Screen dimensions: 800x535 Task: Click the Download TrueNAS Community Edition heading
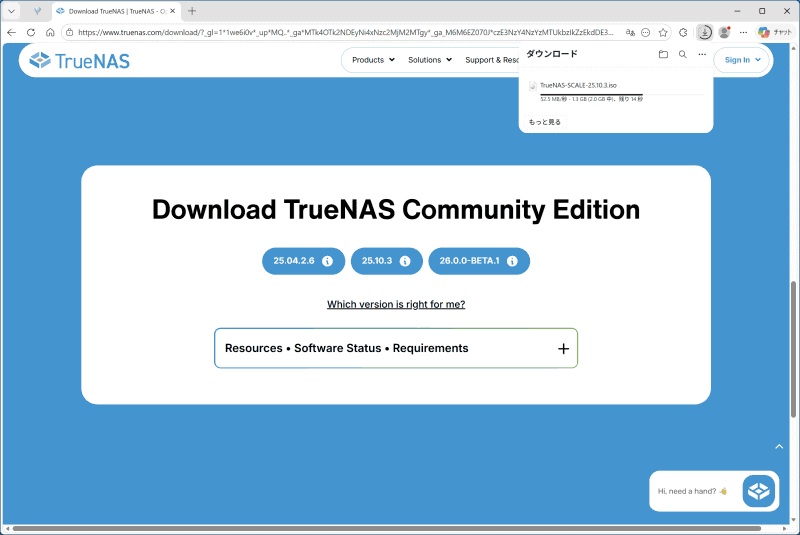tap(396, 210)
